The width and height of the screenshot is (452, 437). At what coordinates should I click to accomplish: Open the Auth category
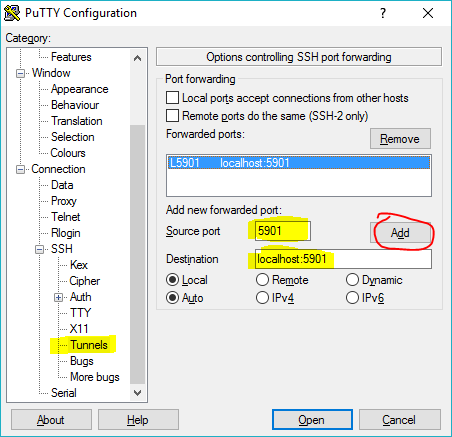click(80, 297)
